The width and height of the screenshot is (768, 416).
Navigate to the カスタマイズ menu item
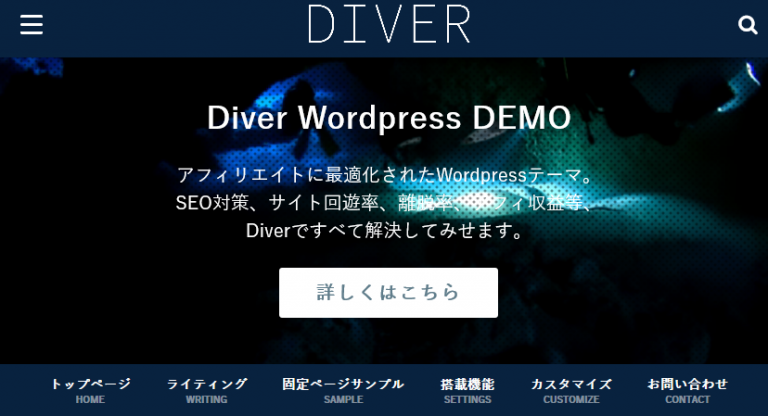pos(571,384)
